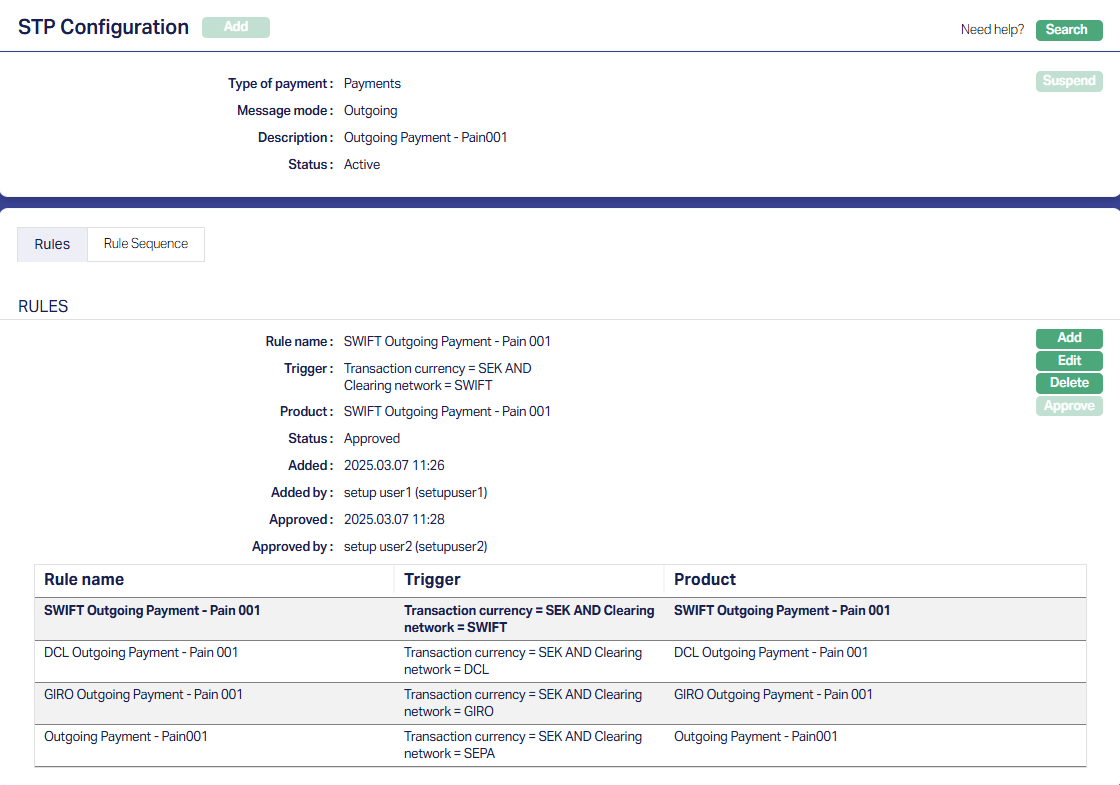This screenshot has height=785, width=1120.
Task: Click the GIRO product cell in table
Action: (773, 695)
